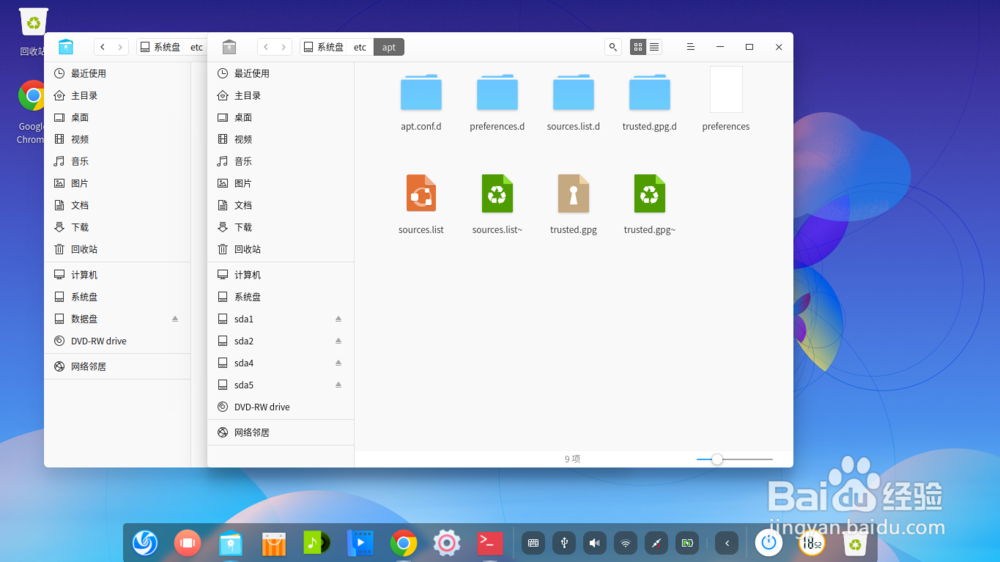Select the sources.list~ backup file
Screen dimensions: 1000x562
(x=497, y=193)
